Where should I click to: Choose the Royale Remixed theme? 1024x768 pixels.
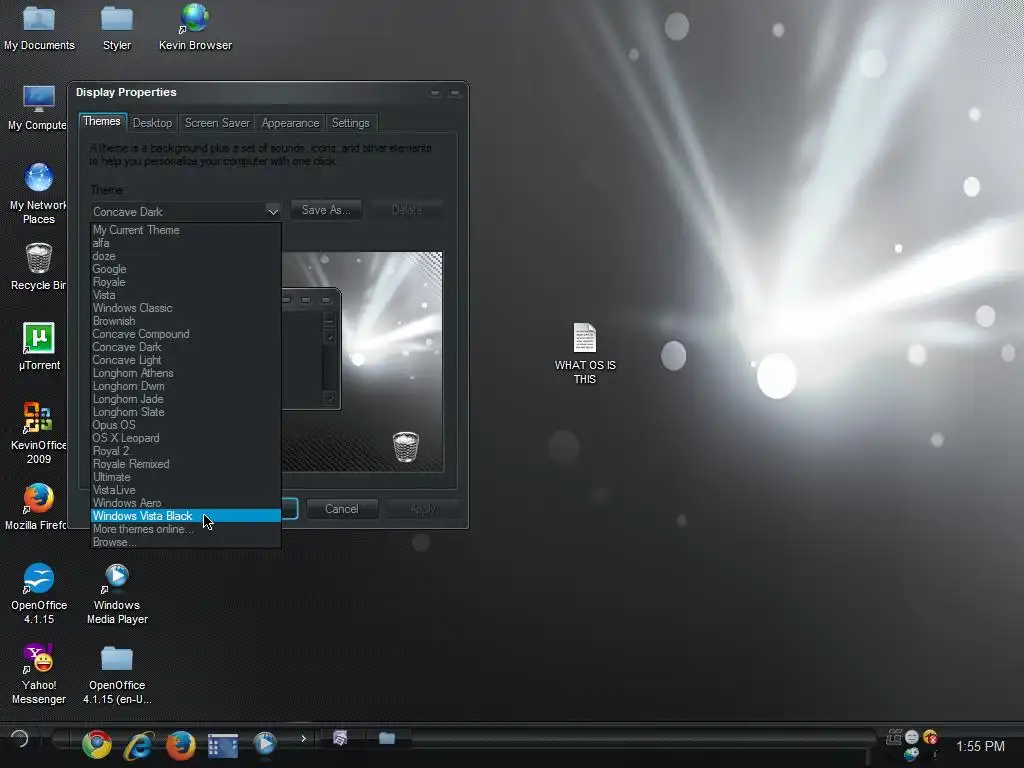(x=185, y=464)
